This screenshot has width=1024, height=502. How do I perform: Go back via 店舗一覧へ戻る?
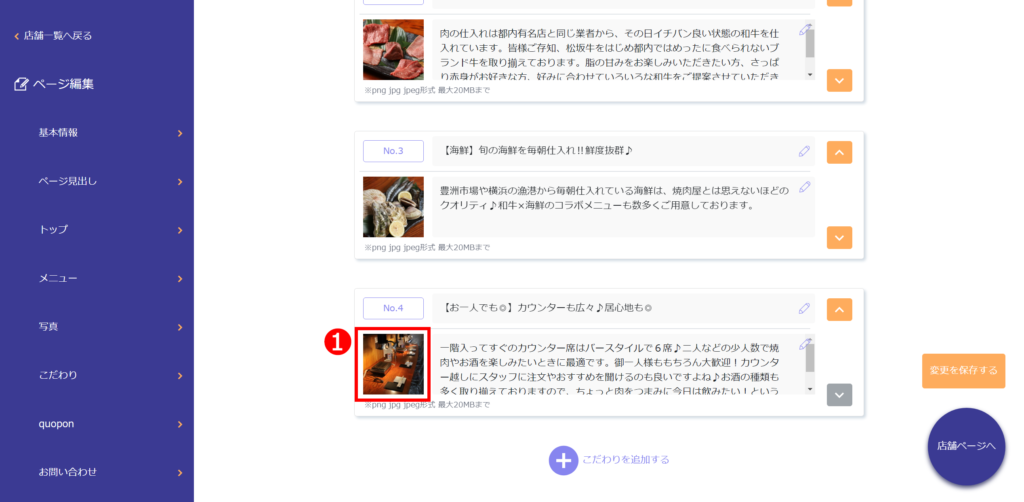click(x=54, y=36)
